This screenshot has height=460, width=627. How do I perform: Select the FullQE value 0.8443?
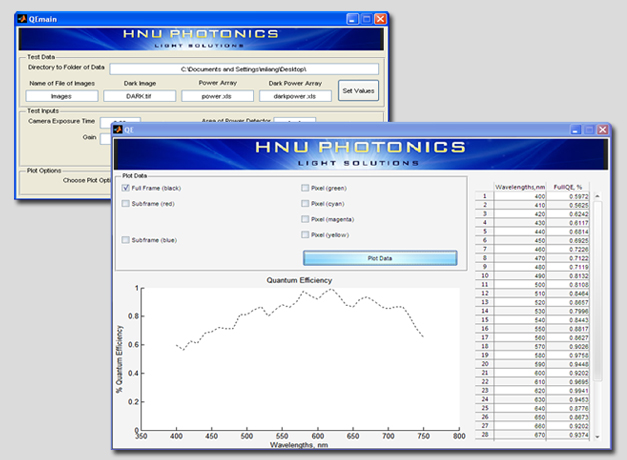[568, 320]
